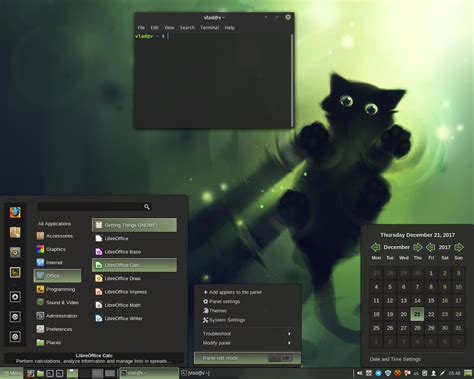Image resolution: width=474 pixels, height=379 pixels.
Task: Select December 31 in the calendar
Action: tap(458, 328)
